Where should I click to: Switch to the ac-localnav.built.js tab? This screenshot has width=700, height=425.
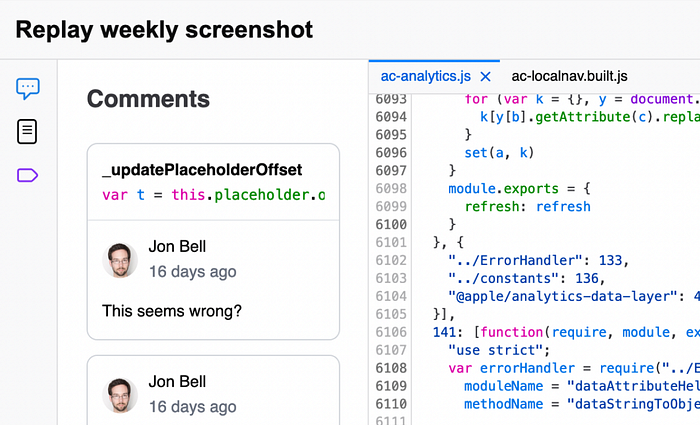569,76
